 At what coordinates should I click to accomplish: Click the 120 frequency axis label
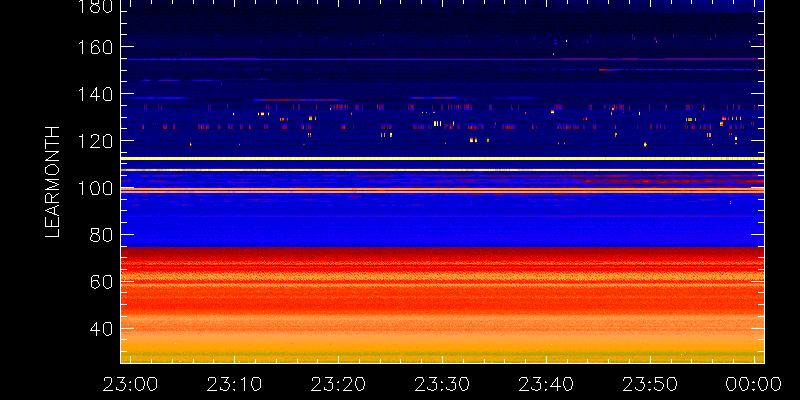[95, 141]
